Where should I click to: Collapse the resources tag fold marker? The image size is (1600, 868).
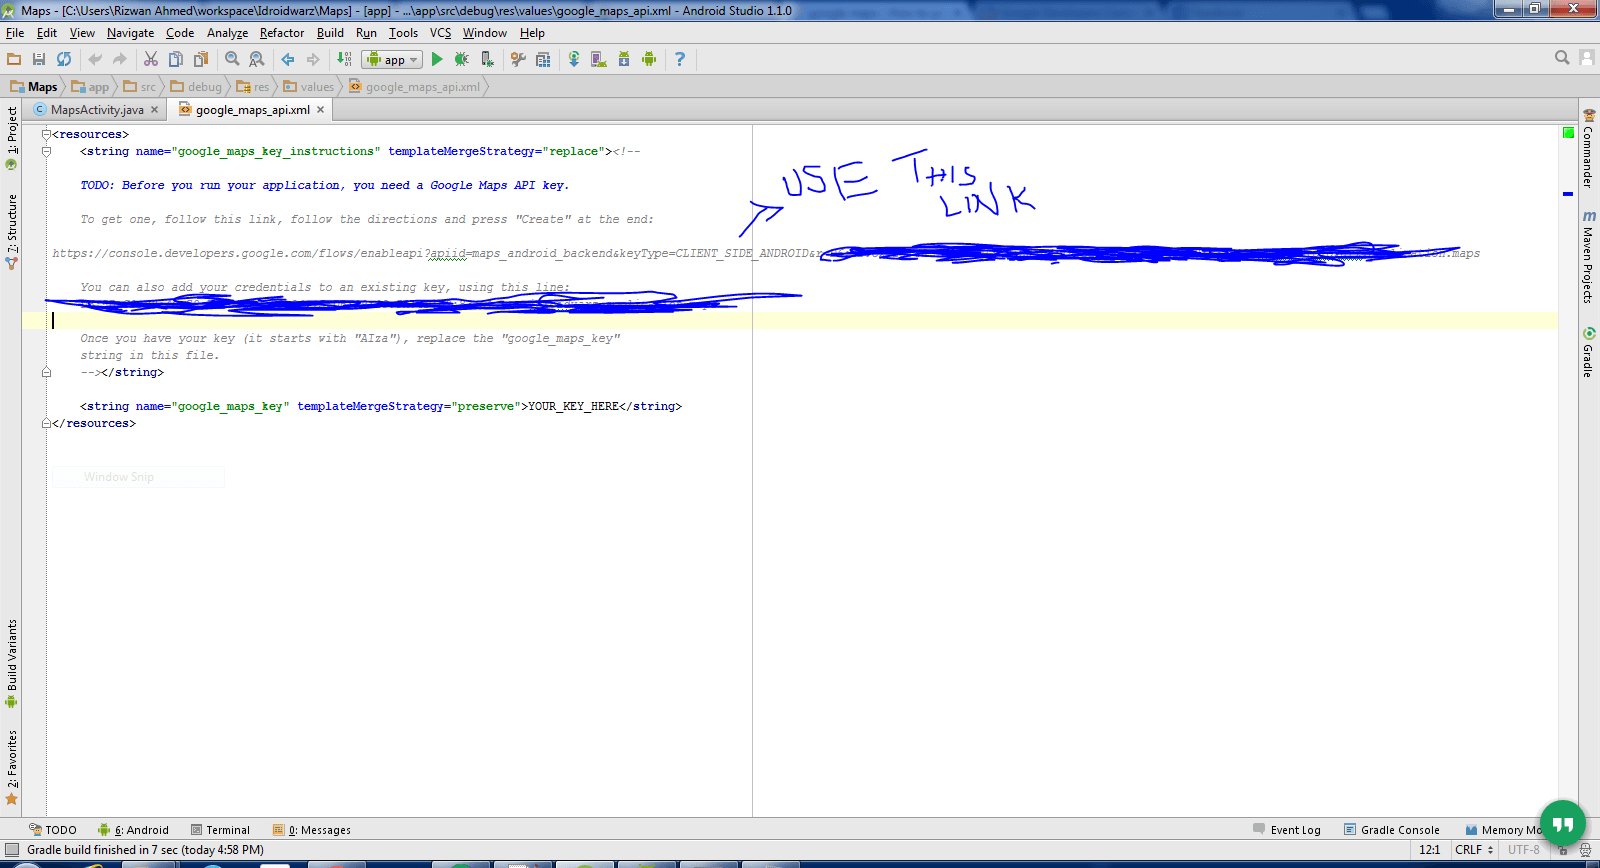point(46,134)
